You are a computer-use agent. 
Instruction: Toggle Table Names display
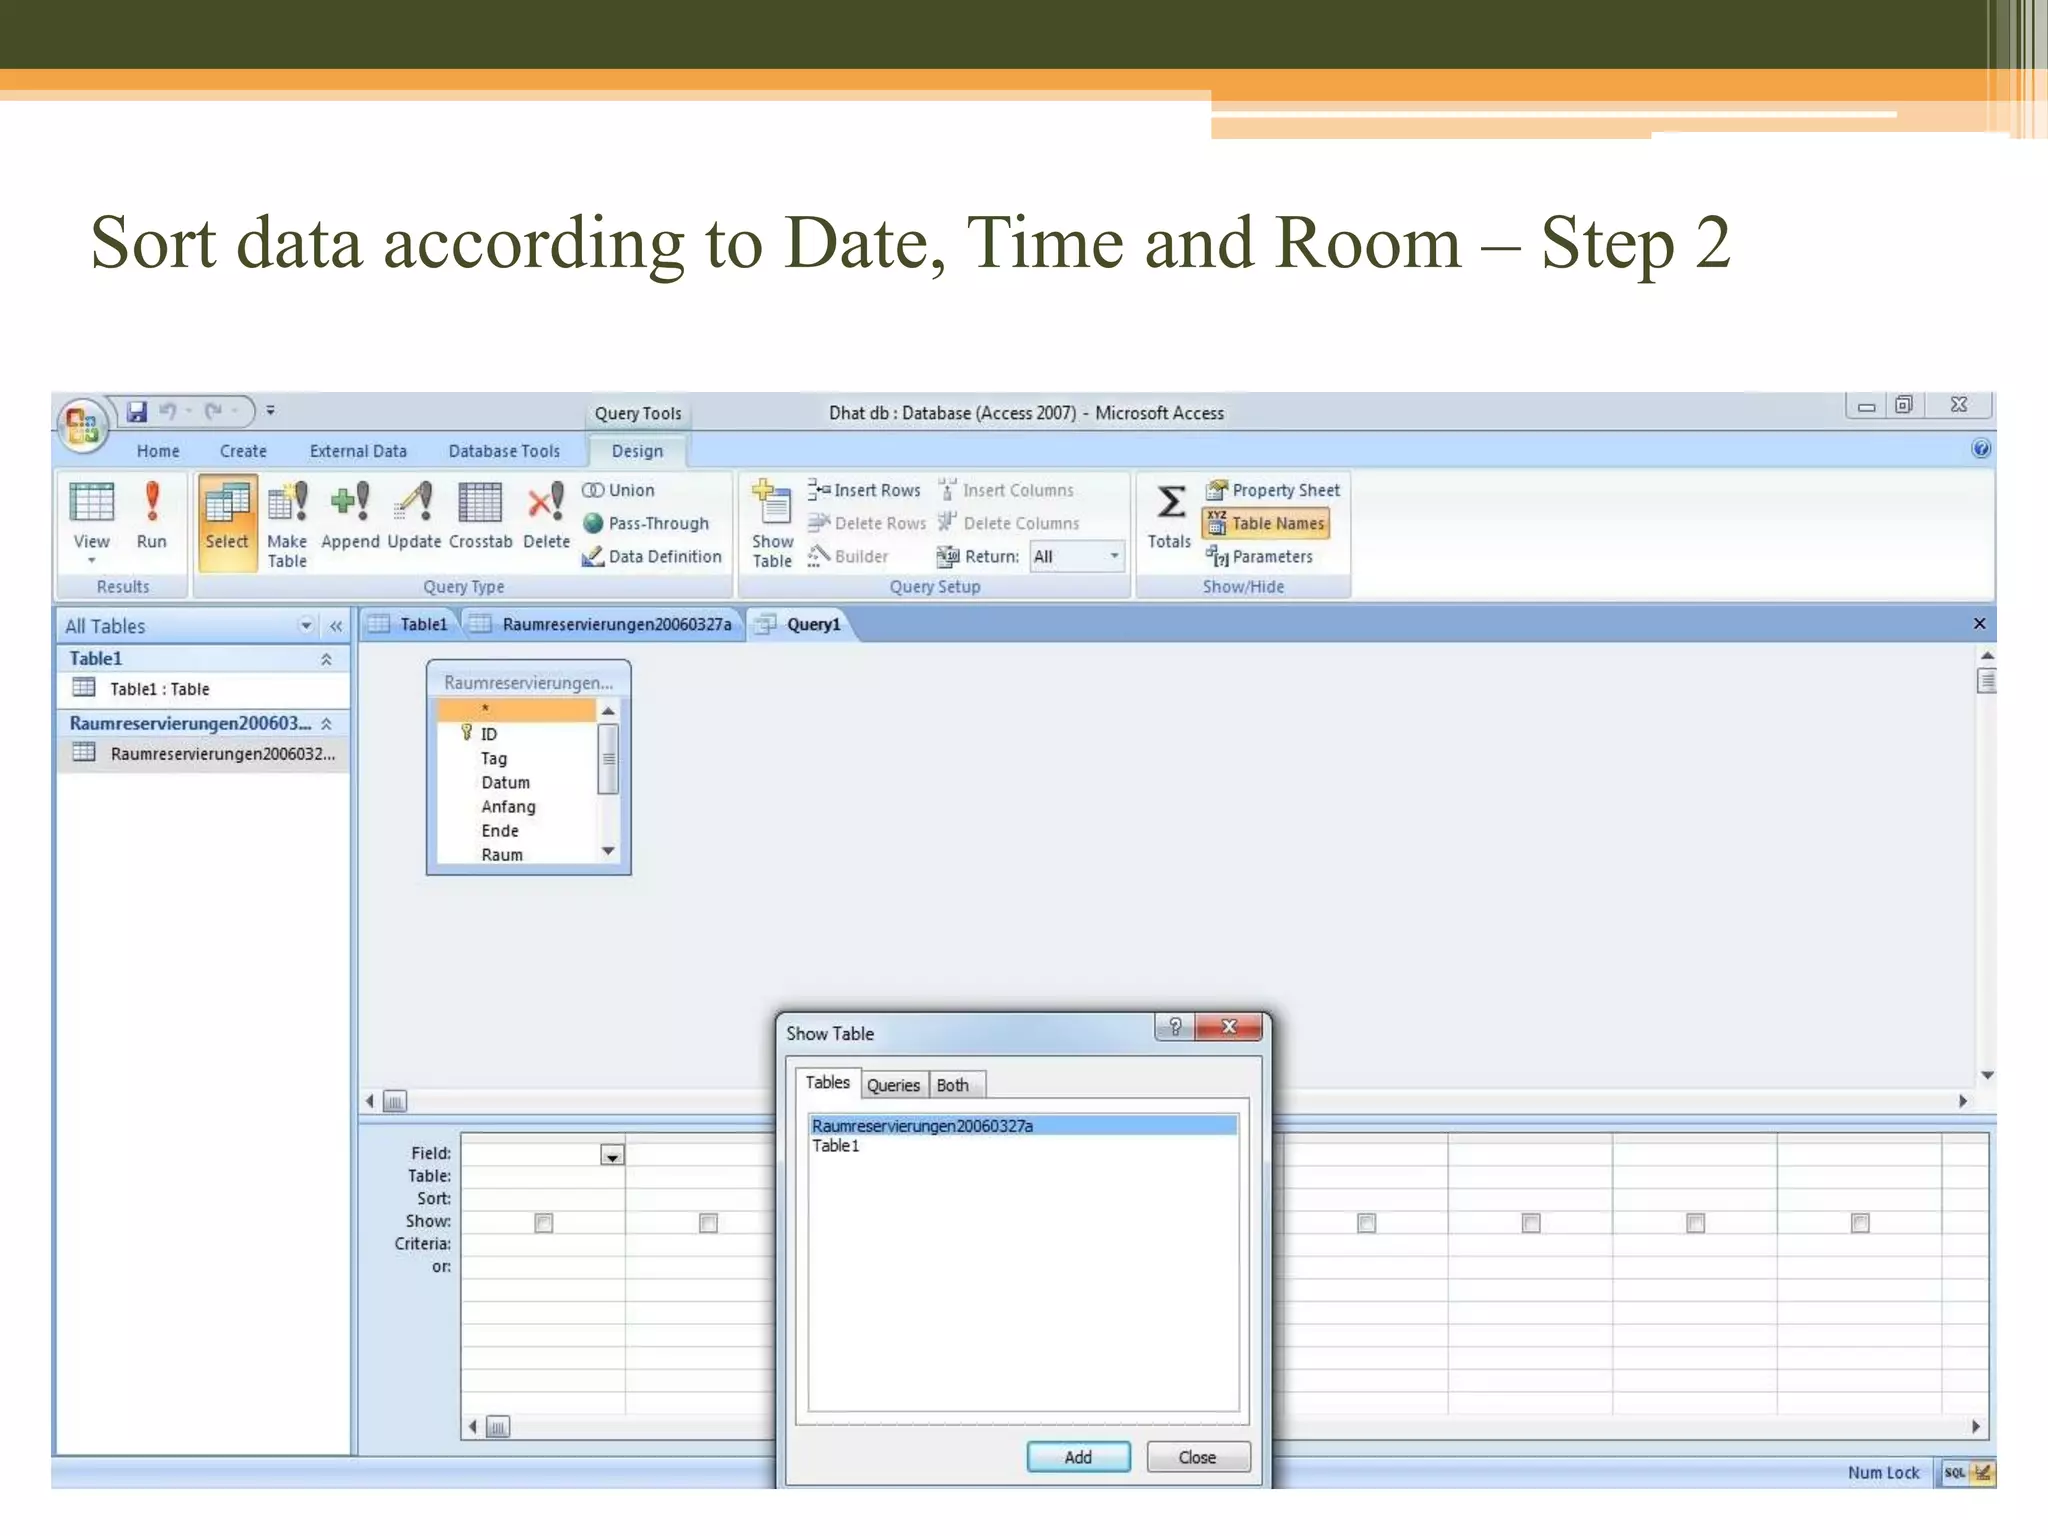(1266, 523)
